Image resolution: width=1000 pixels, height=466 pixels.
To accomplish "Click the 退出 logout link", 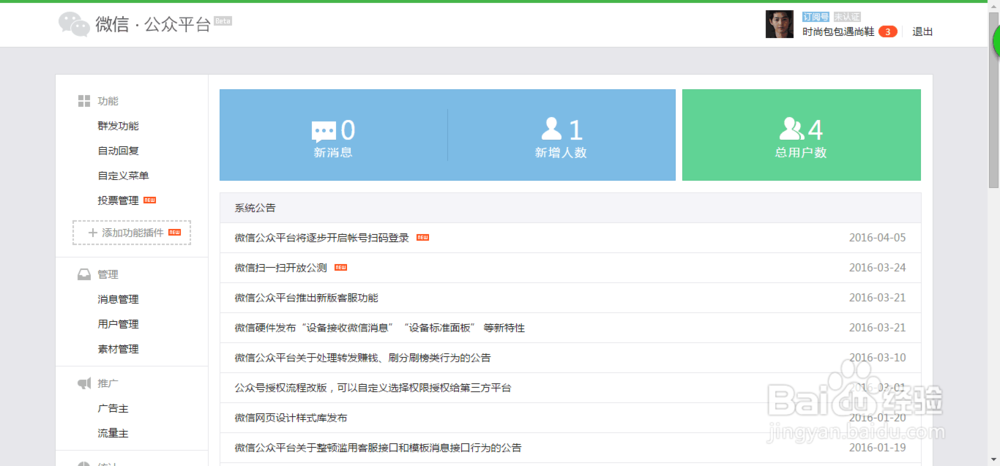I will 922,31.
